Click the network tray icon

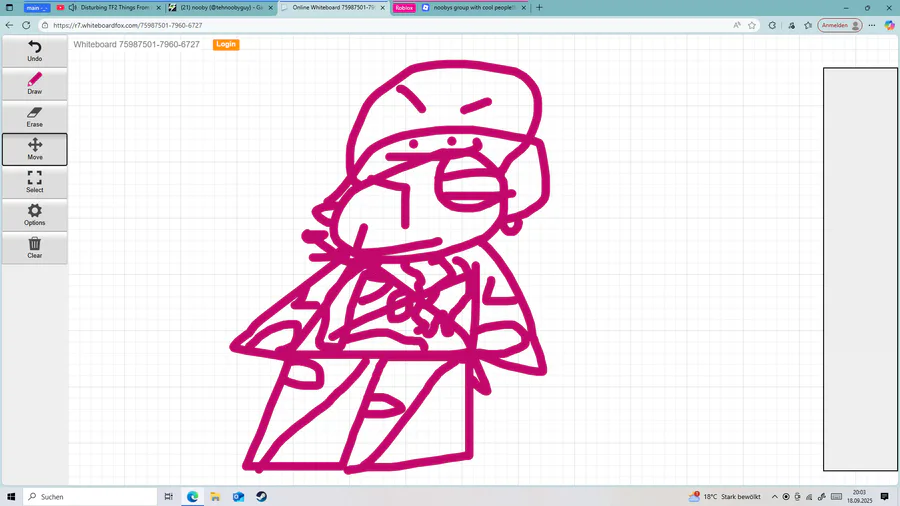[809, 497]
